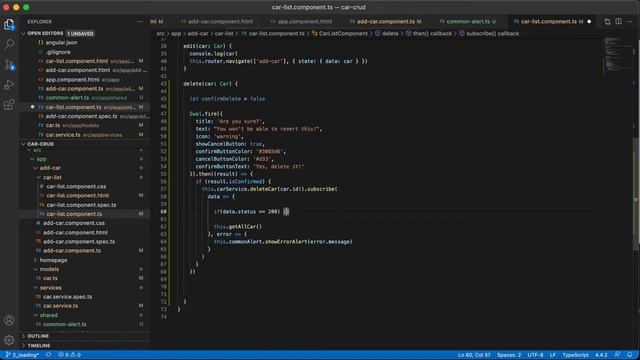Image resolution: width=640 pixels, height=360 pixels.
Task: Open common-alert.ts in shared folder
Action: [x=65, y=324]
